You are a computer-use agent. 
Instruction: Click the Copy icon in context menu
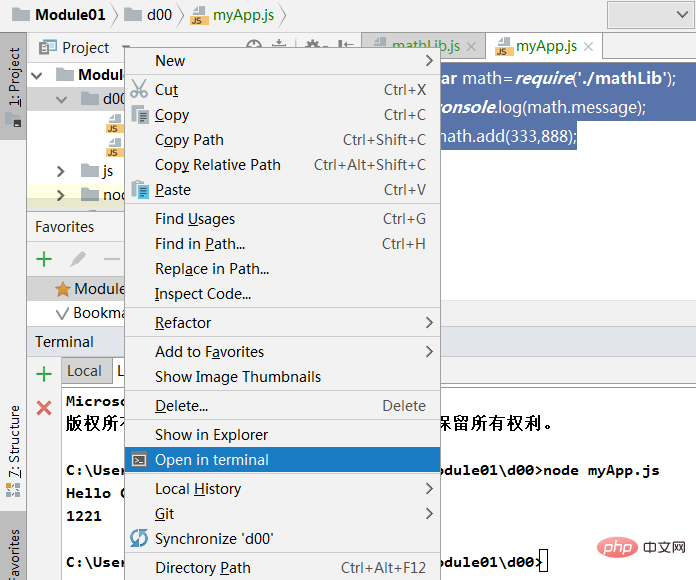point(140,114)
